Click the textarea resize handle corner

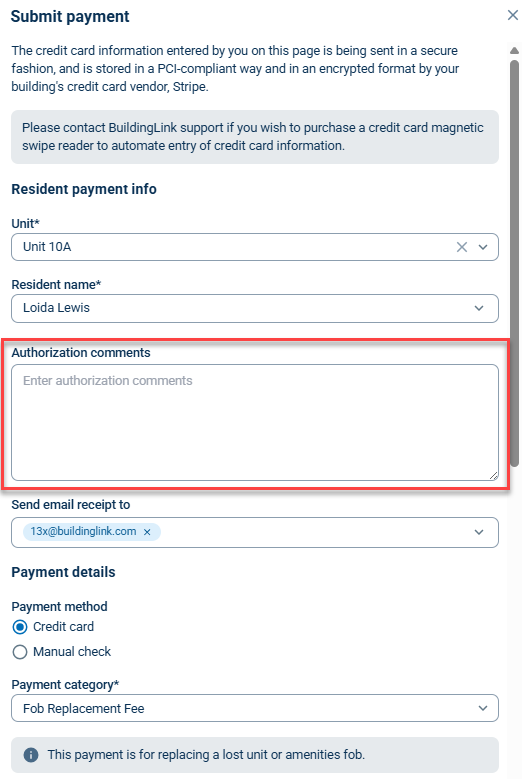tap(494, 476)
